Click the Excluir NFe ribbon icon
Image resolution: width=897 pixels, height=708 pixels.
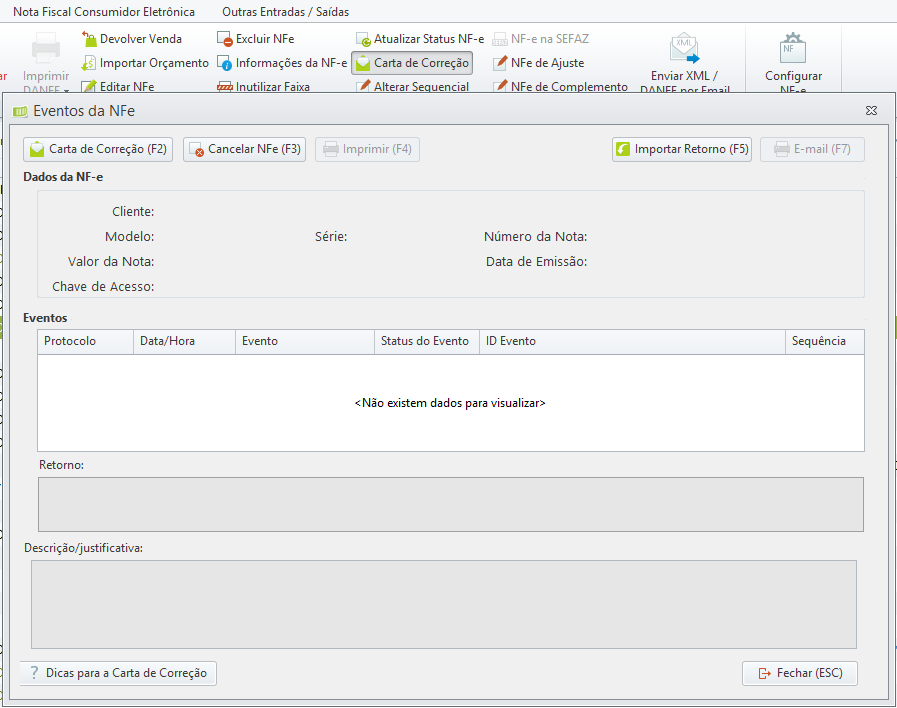[x=225, y=39]
